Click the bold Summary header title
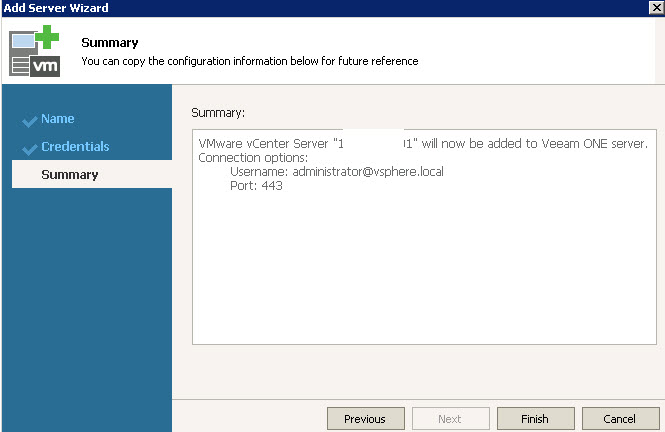 pyautogui.click(x=109, y=43)
